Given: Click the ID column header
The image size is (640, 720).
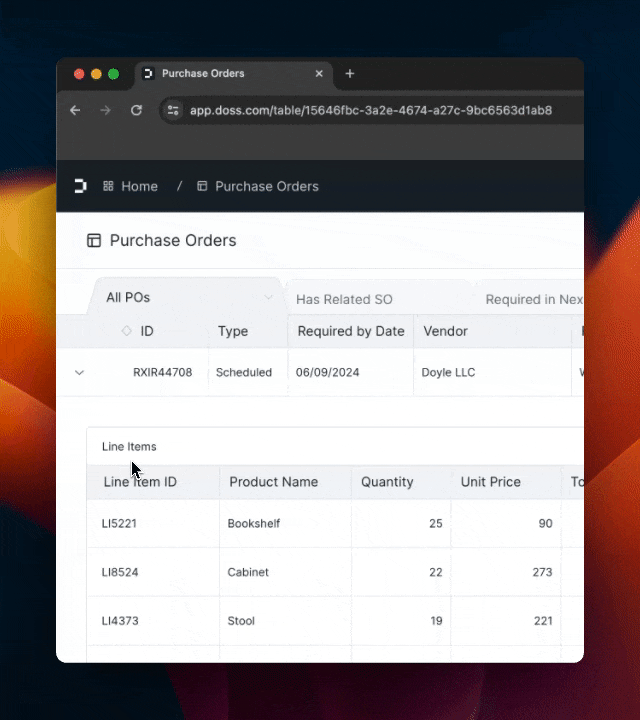Looking at the screenshot, I should [146, 331].
